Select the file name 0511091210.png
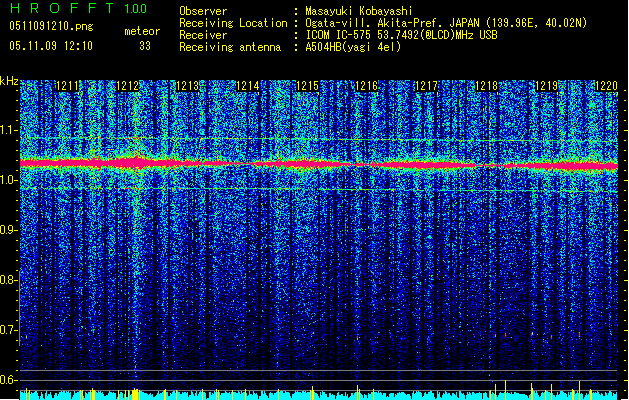The width and height of the screenshot is (629, 400). [x=51, y=26]
